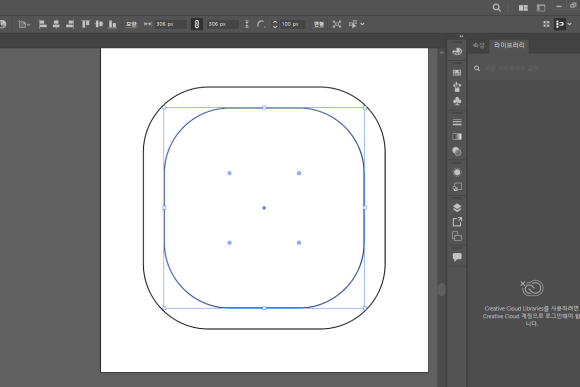580x387 pixels.
Task: Expand the panel dock double-arrow
Action: [x=461, y=36]
